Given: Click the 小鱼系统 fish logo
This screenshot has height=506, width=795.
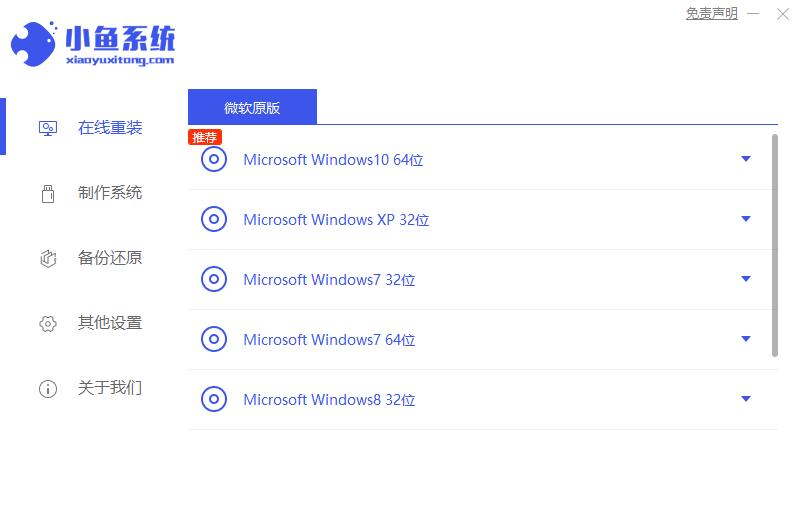Looking at the screenshot, I should (33, 44).
